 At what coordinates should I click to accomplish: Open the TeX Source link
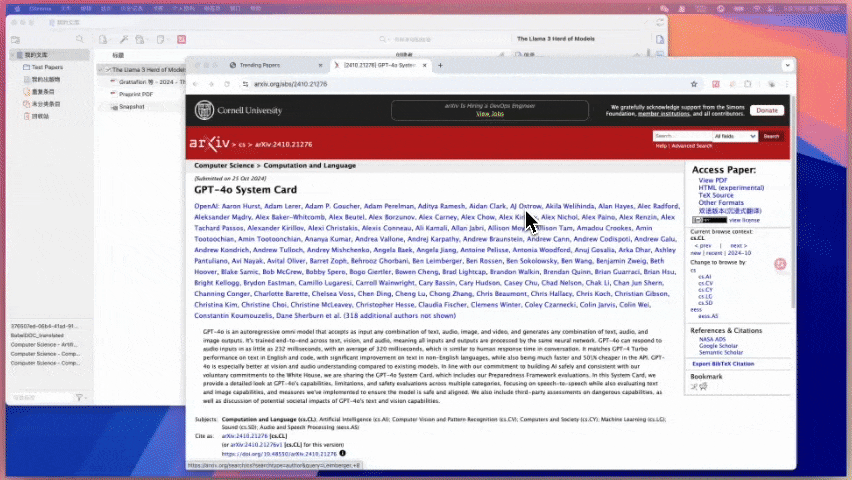click(716, 195)
